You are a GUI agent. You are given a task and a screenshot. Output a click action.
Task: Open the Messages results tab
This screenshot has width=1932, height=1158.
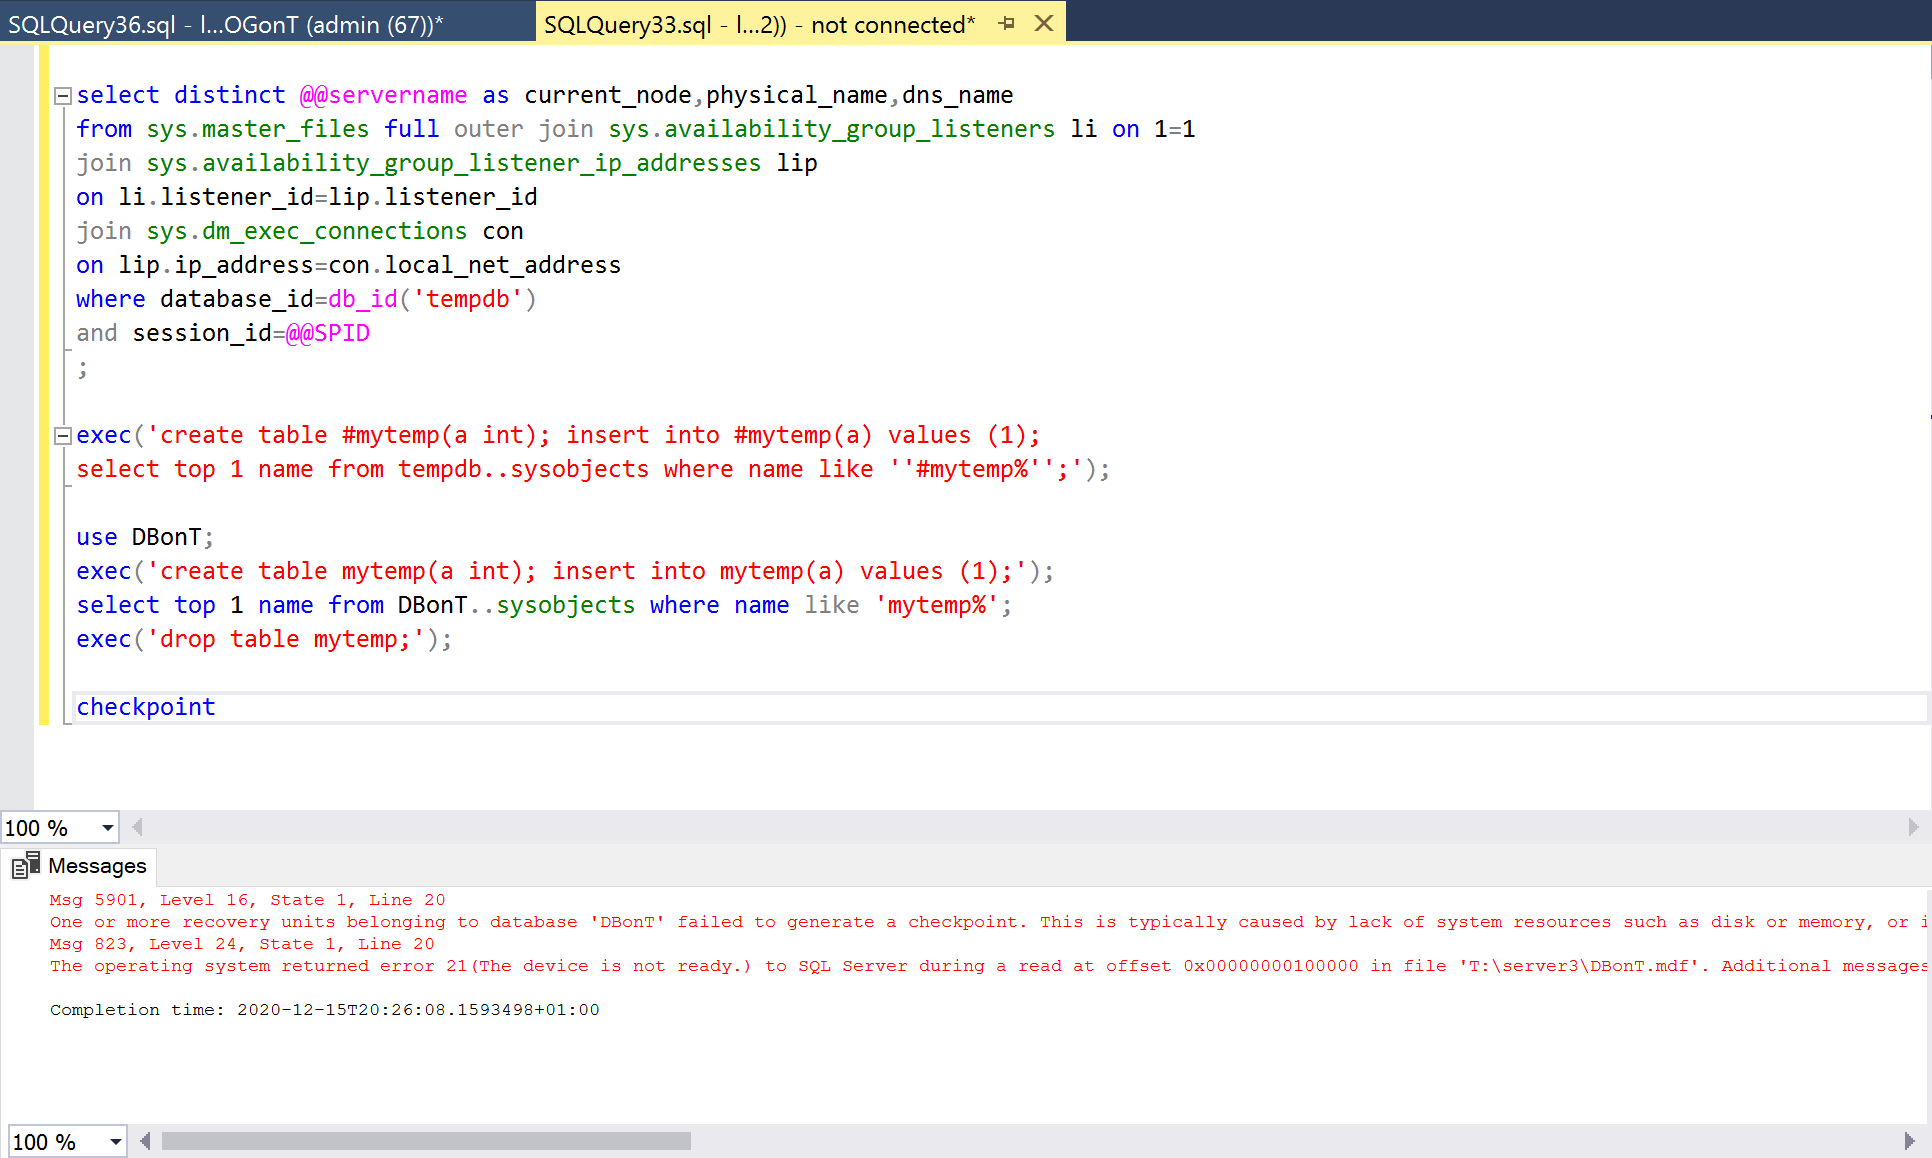click(x=97, y=866)
